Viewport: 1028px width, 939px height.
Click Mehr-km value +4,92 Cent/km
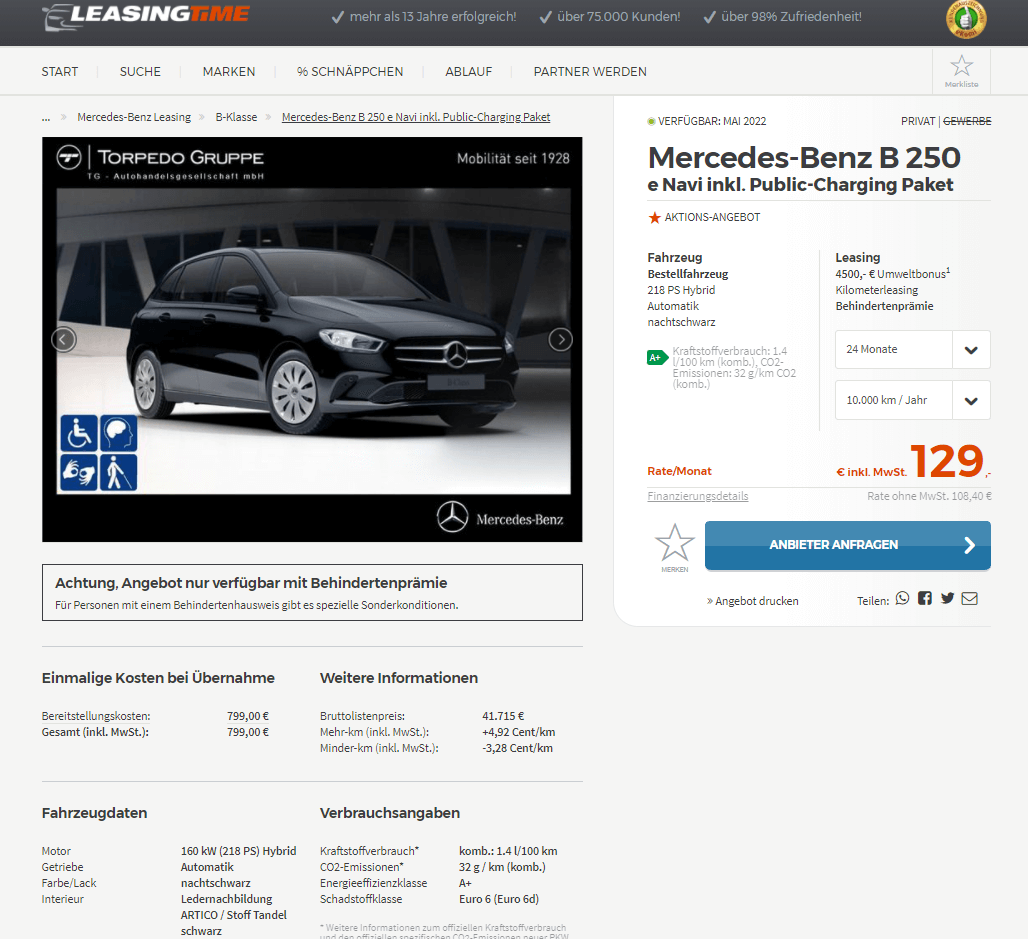(x=519, y=732)
